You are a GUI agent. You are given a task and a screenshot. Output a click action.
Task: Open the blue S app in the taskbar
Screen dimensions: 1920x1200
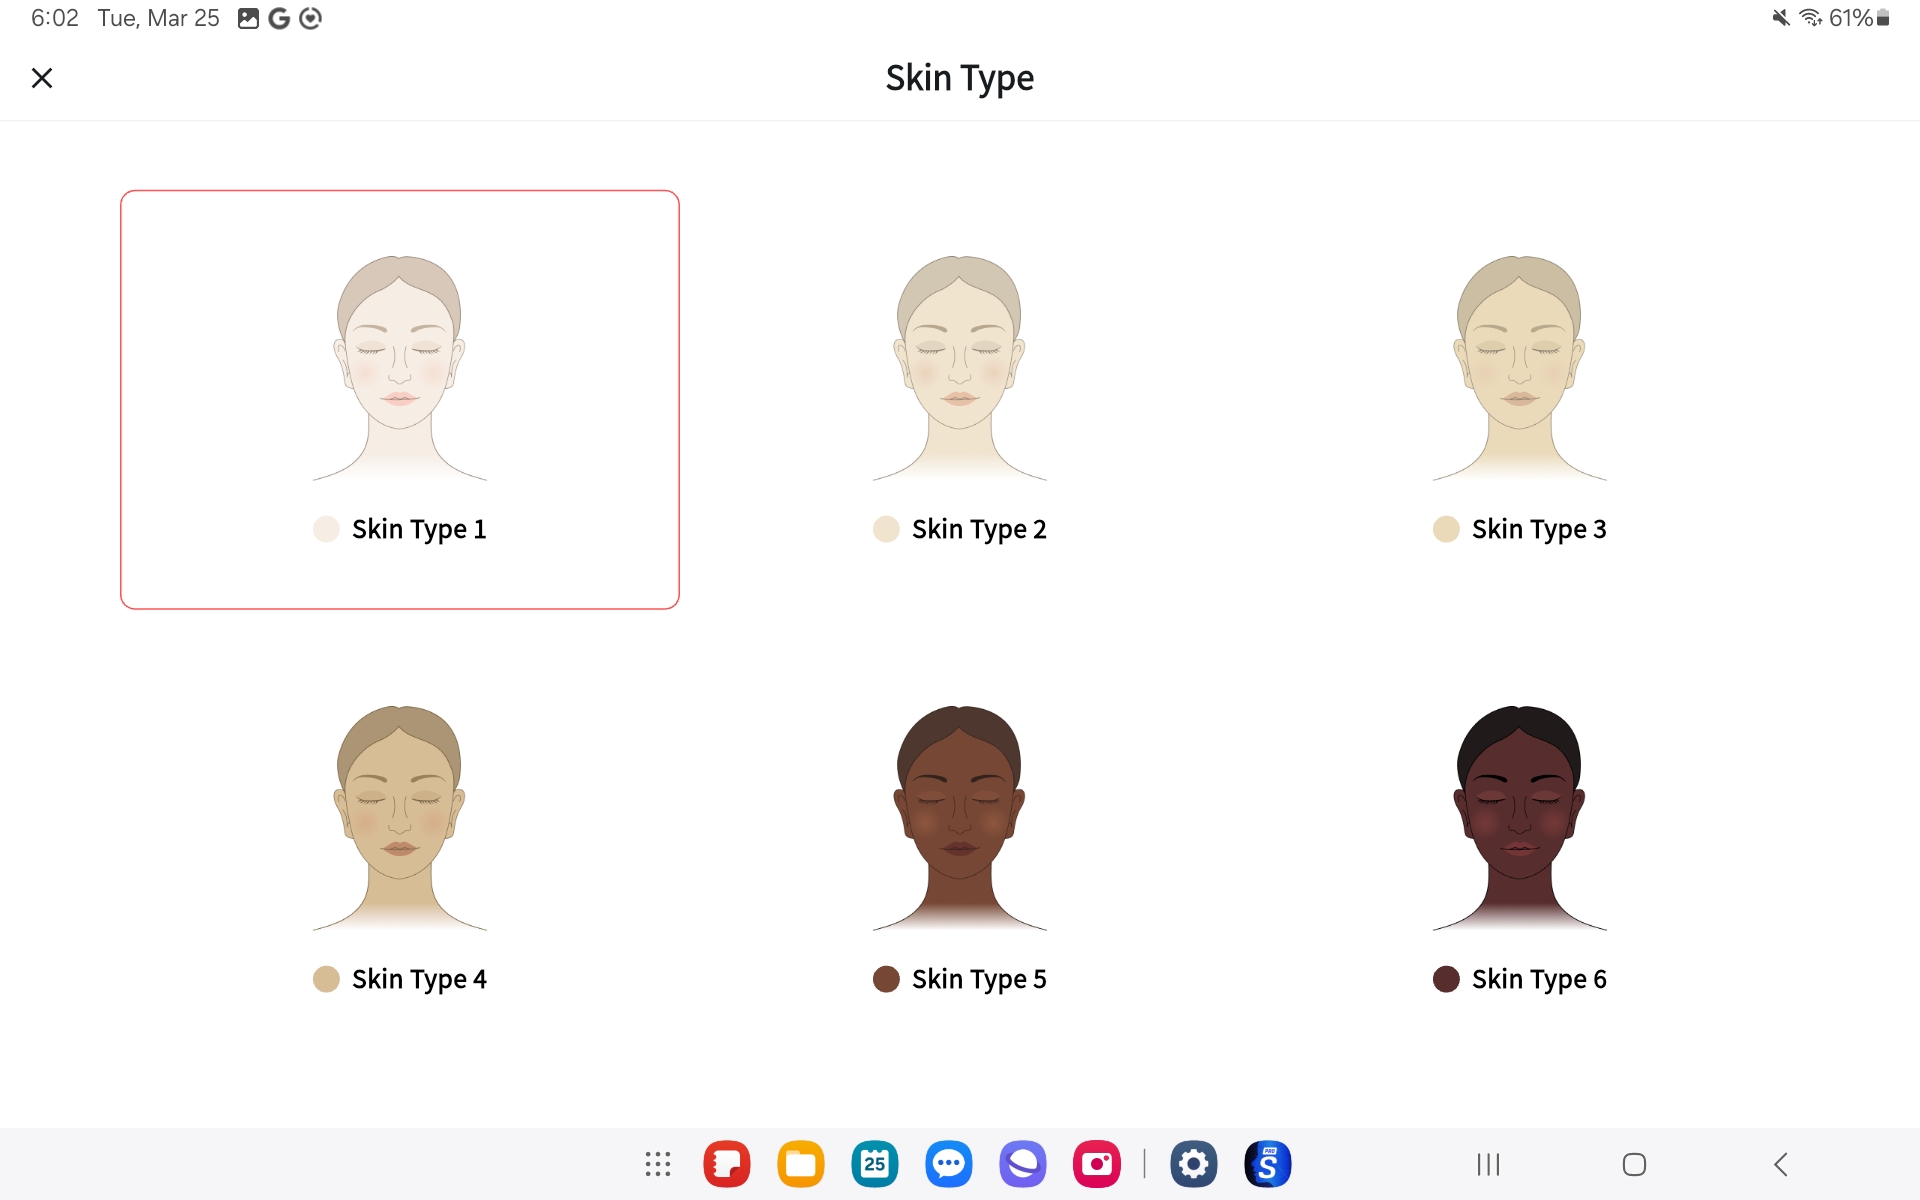(1268, 1164)
